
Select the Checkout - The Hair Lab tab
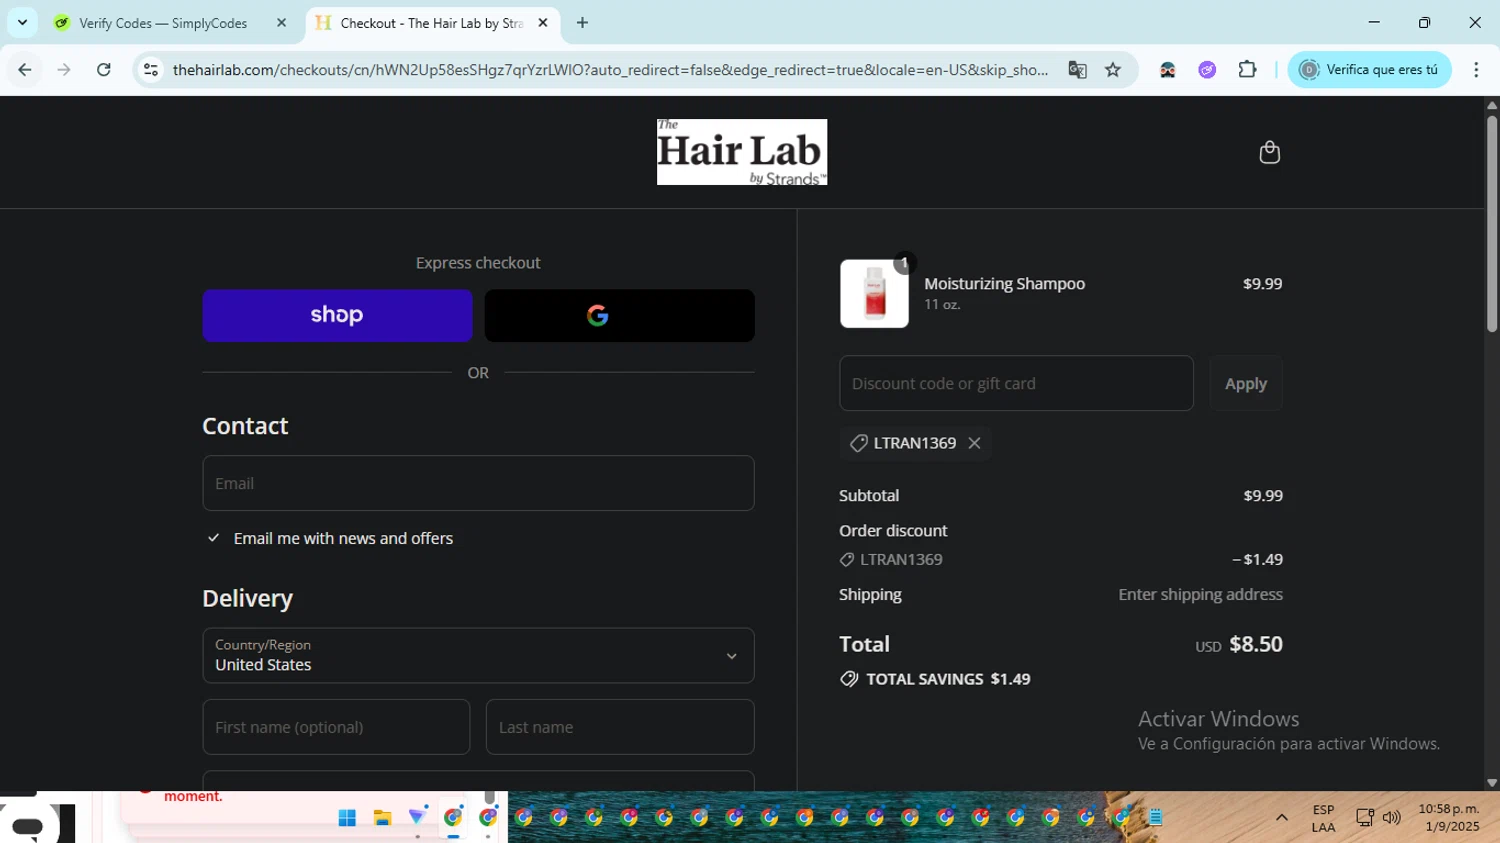[431, 23]
